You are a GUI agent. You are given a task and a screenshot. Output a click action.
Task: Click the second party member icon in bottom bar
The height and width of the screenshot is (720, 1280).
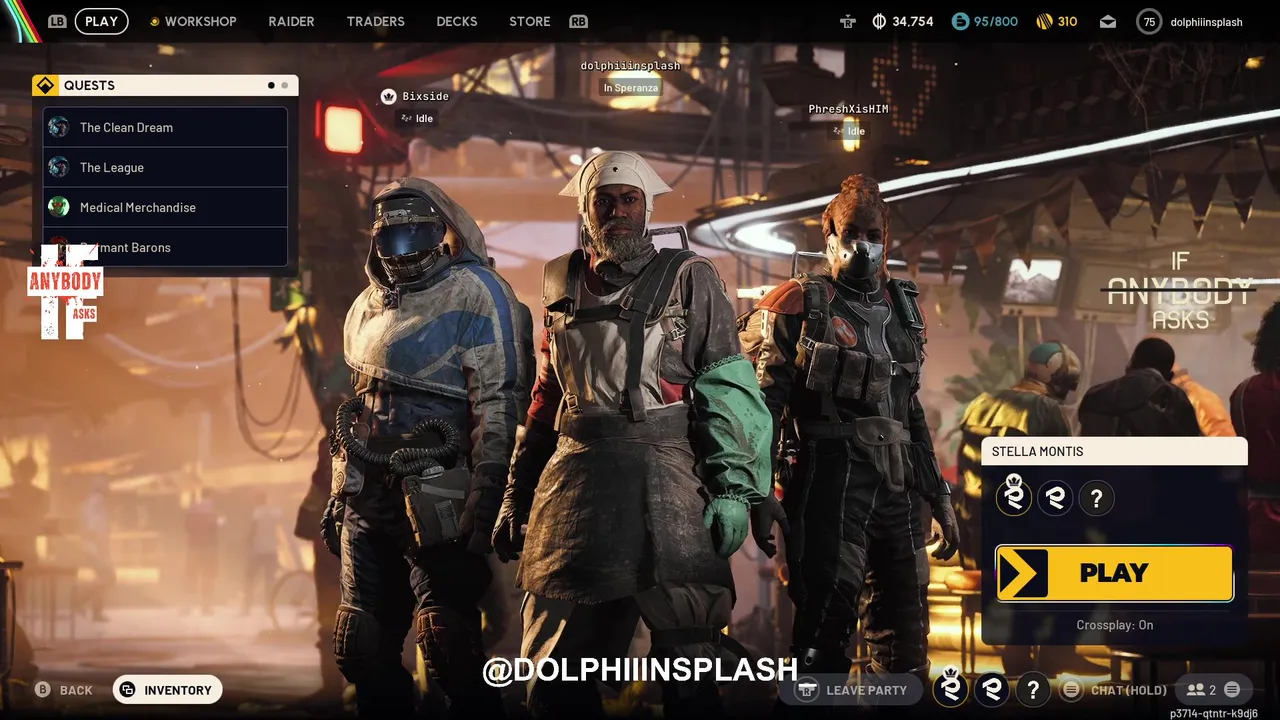(992, 690)
